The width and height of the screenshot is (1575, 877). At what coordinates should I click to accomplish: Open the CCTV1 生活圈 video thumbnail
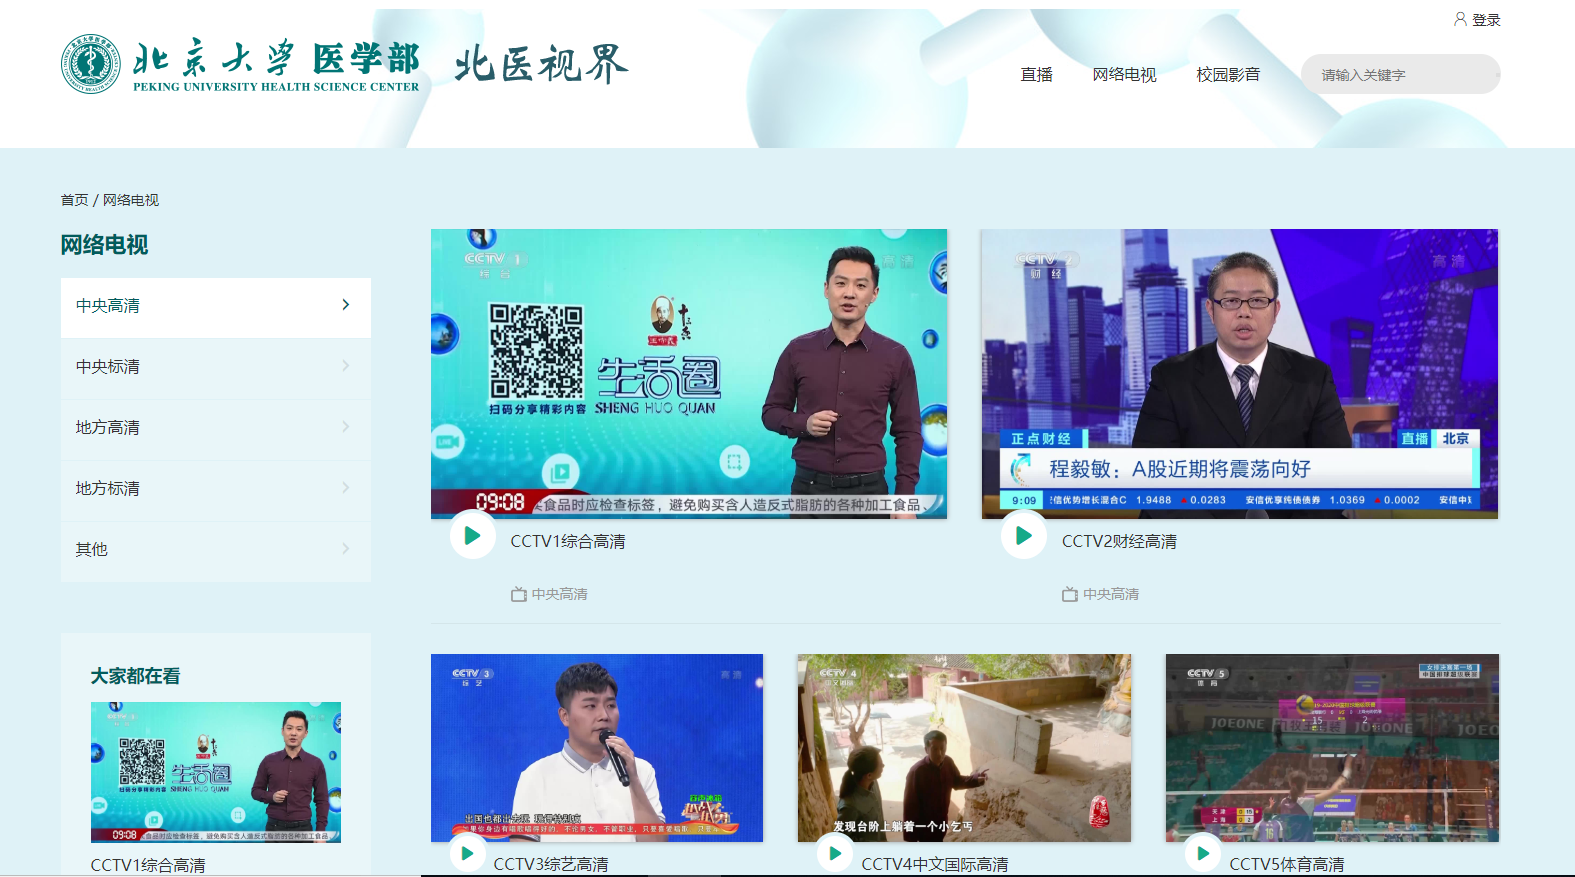[x=689, y=374]
